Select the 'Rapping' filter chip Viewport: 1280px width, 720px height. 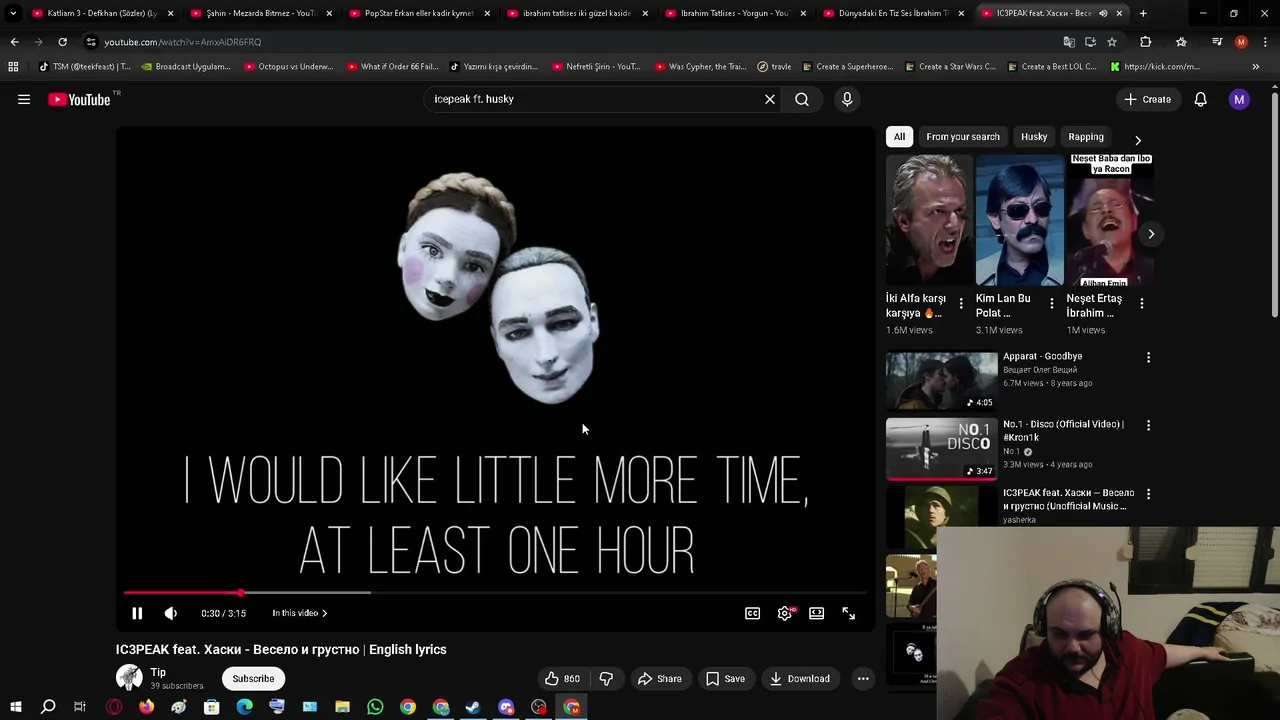pos(1086,137)
